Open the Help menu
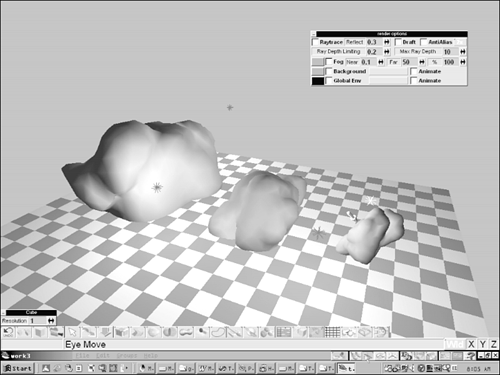 (151, 356)
